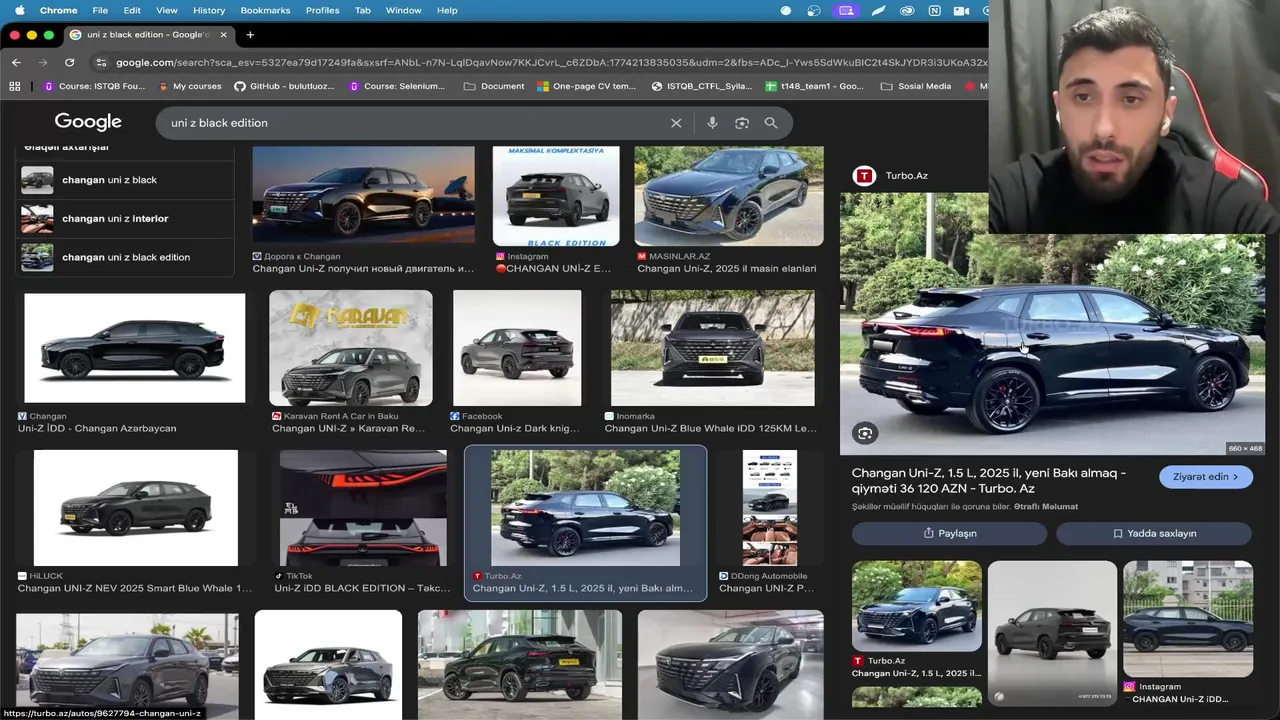This screenshot has height=720, width=1280.
Task: Open the Chrome app menu
Action: (x=59, y=10)
